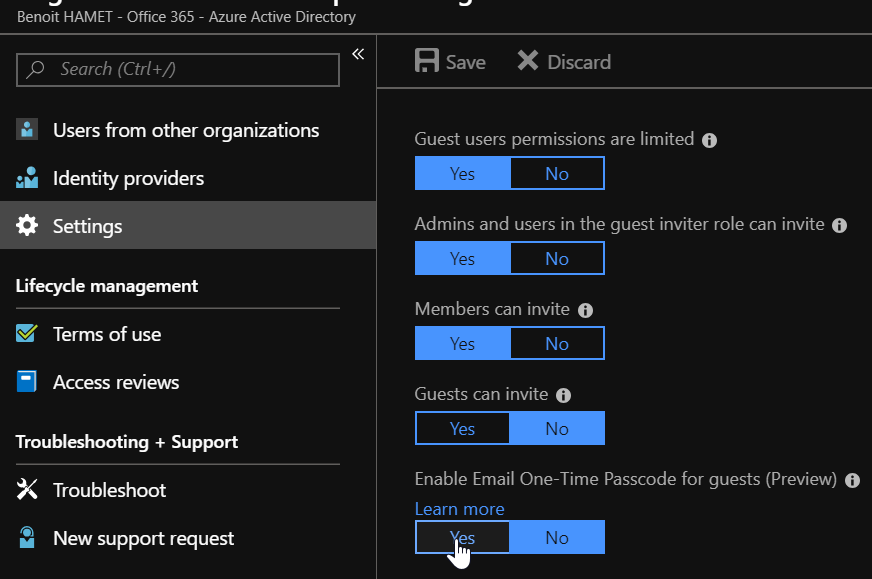Set Guests can invite to Yes
This screenshot has width=872, height=579.
coord(462,428)
